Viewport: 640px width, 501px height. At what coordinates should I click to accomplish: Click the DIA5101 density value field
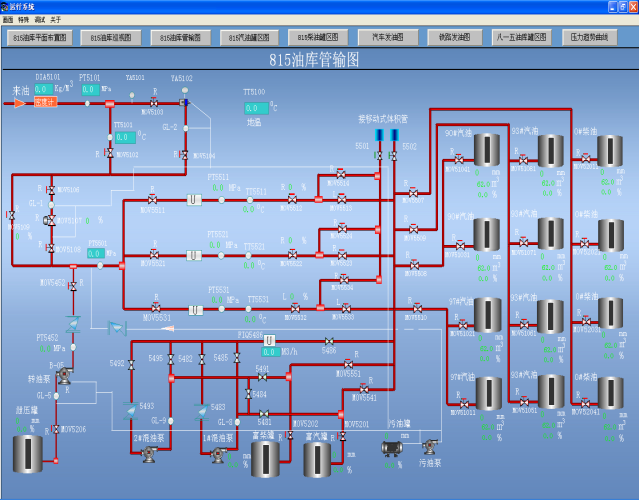tap(43, 89)
